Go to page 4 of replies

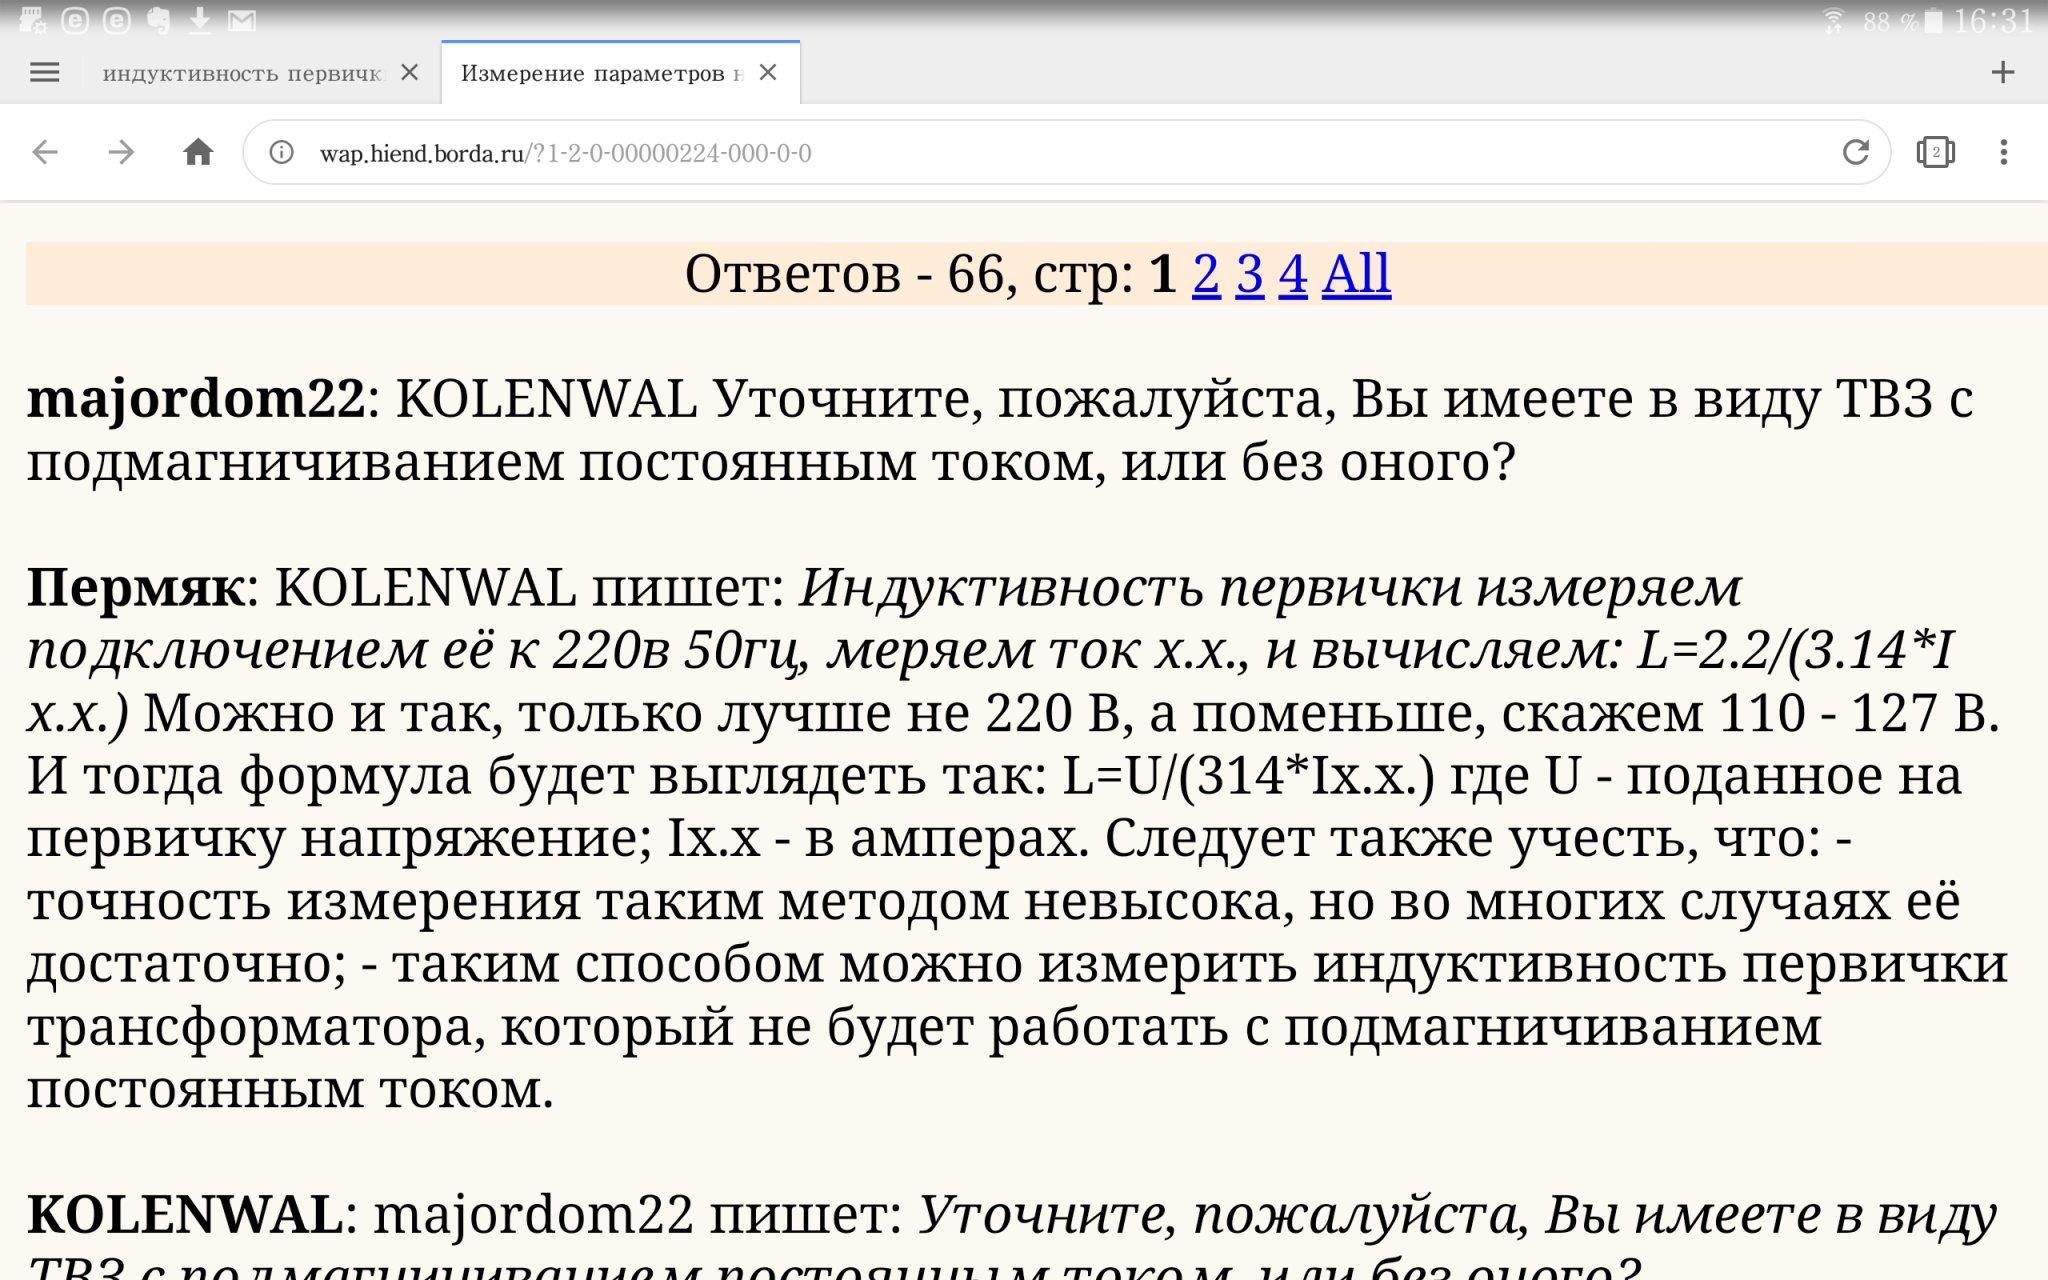[x=1293, y=273]
